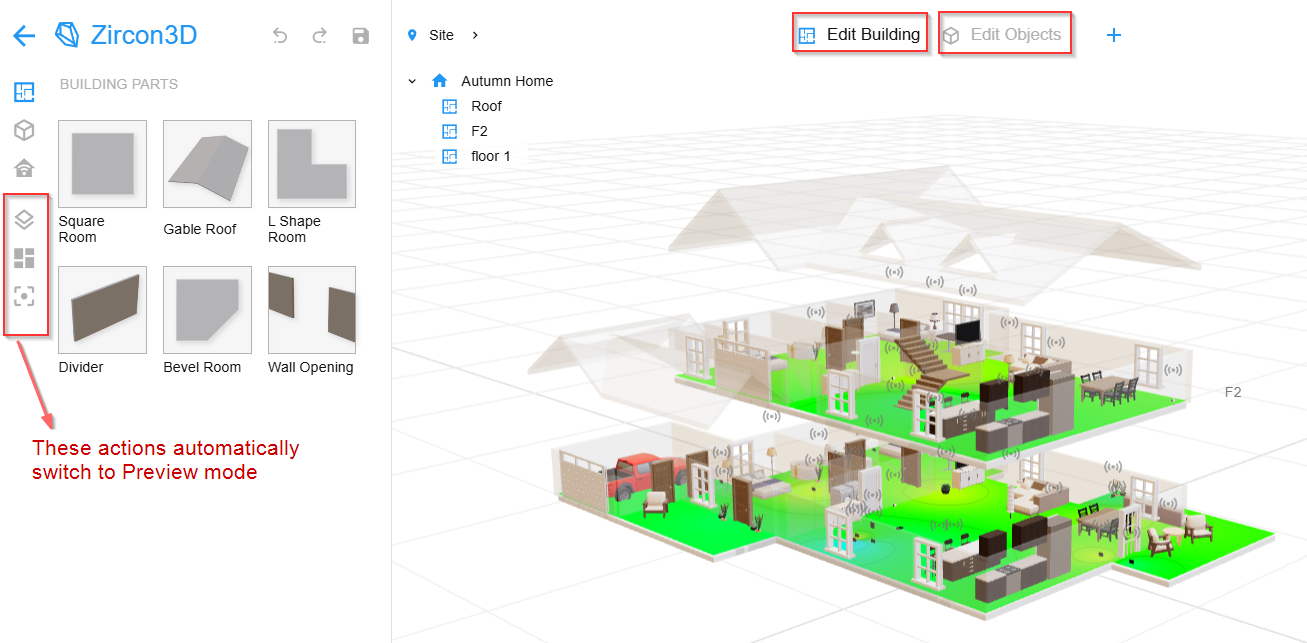Viewport: 1307px width, 643px height.
Task: Click the layers stack sidebar icon
Action: 24,219
